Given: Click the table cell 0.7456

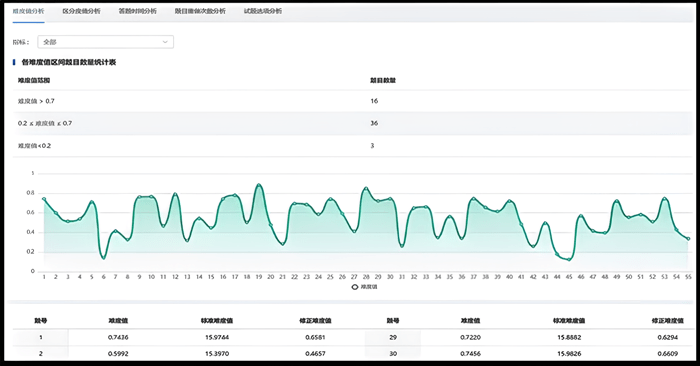Looking at the screenshot, I should [x=470, y=354].
